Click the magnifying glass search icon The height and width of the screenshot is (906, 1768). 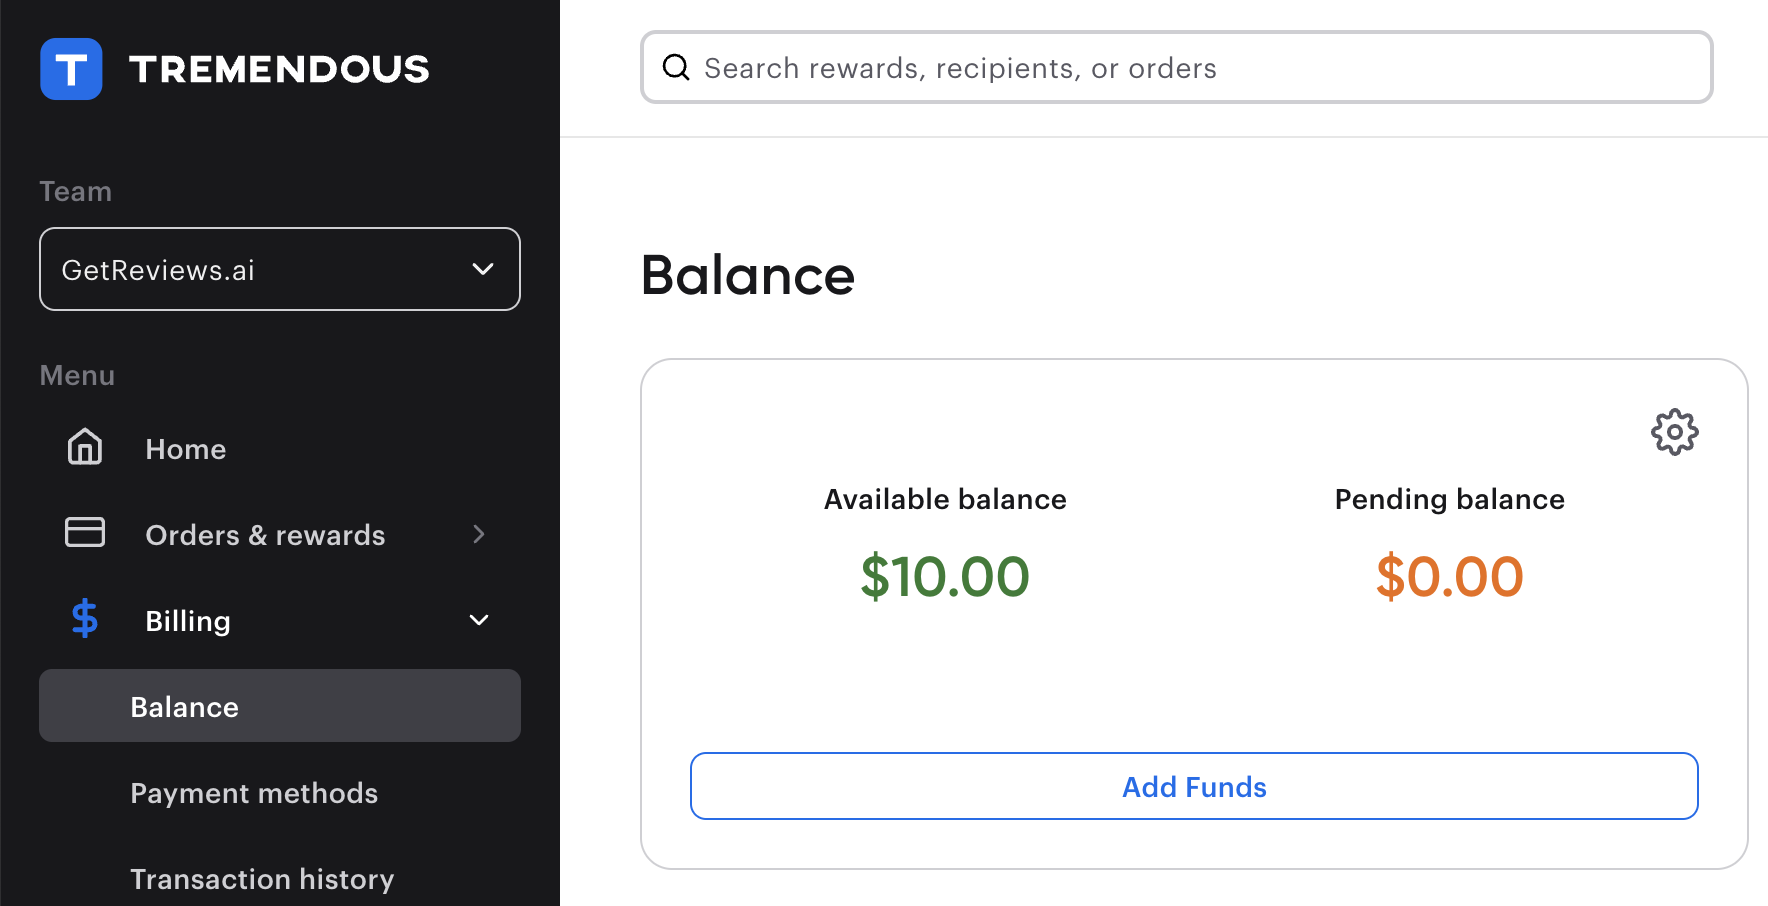click(676, 67)
